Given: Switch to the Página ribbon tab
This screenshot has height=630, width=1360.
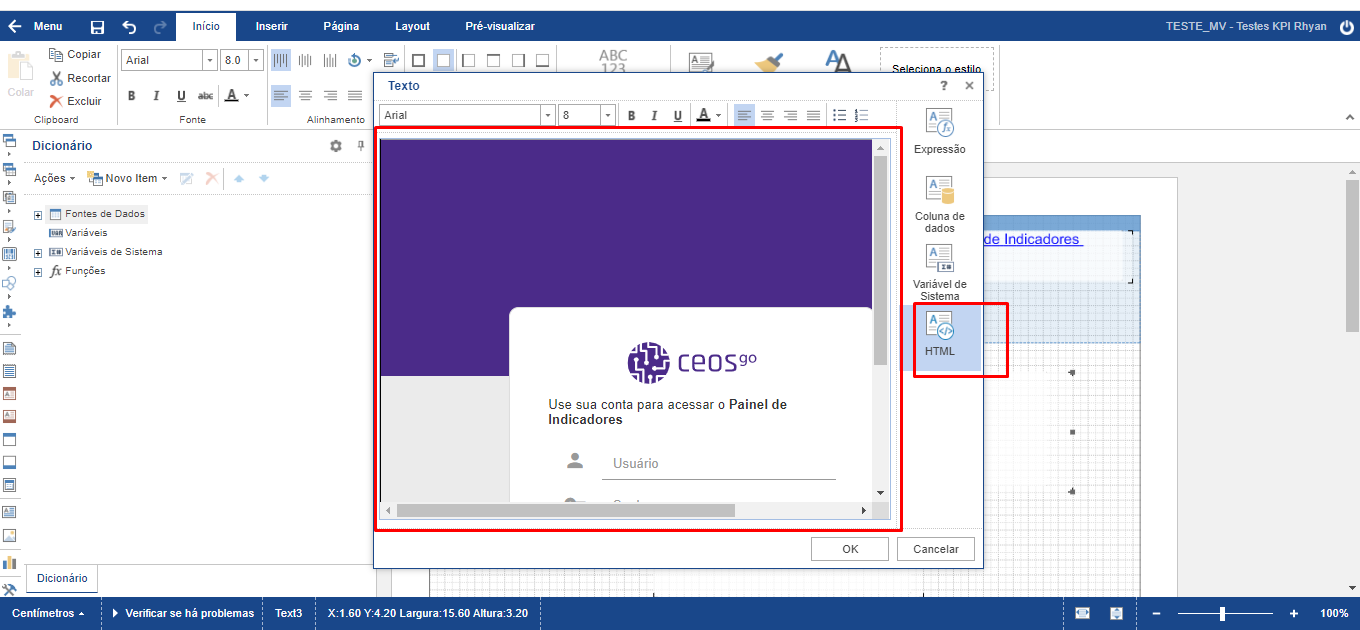Looking at the screenshot, I should click(x=341, y=26).
